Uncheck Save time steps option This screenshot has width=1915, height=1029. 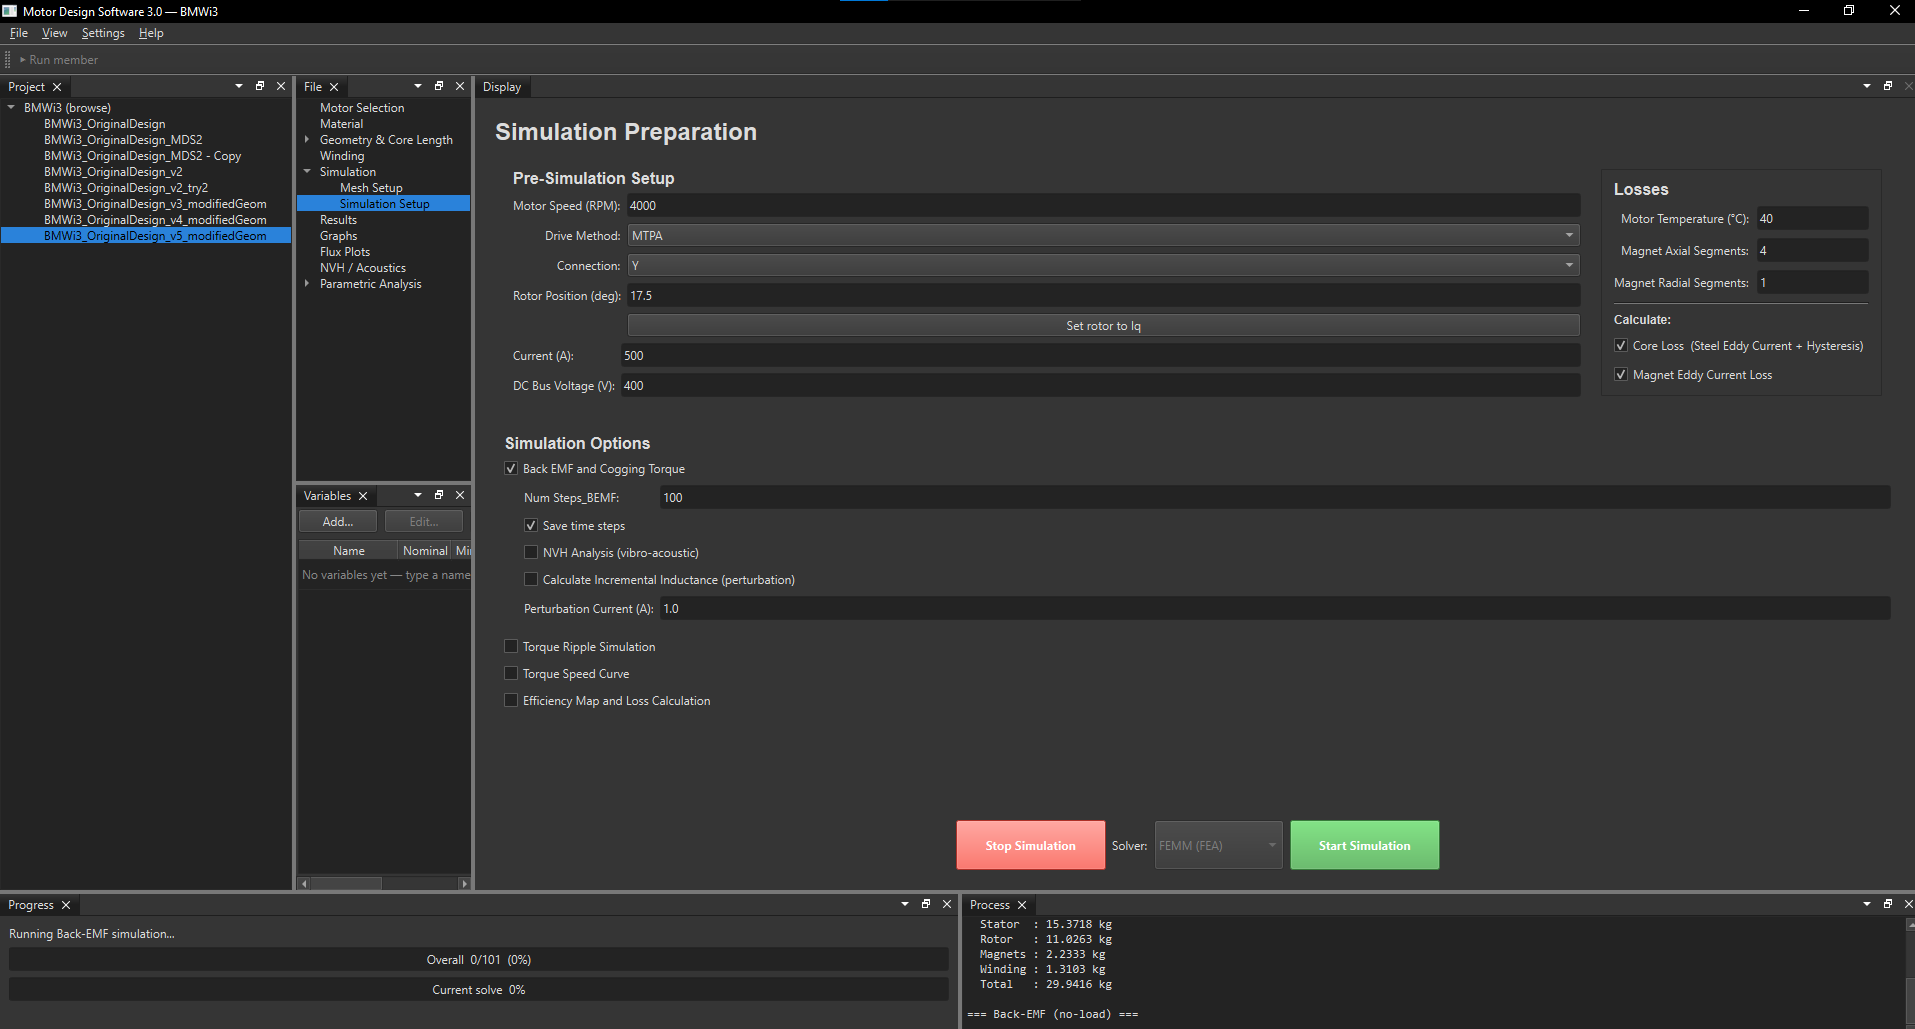(x=531, y=525)
